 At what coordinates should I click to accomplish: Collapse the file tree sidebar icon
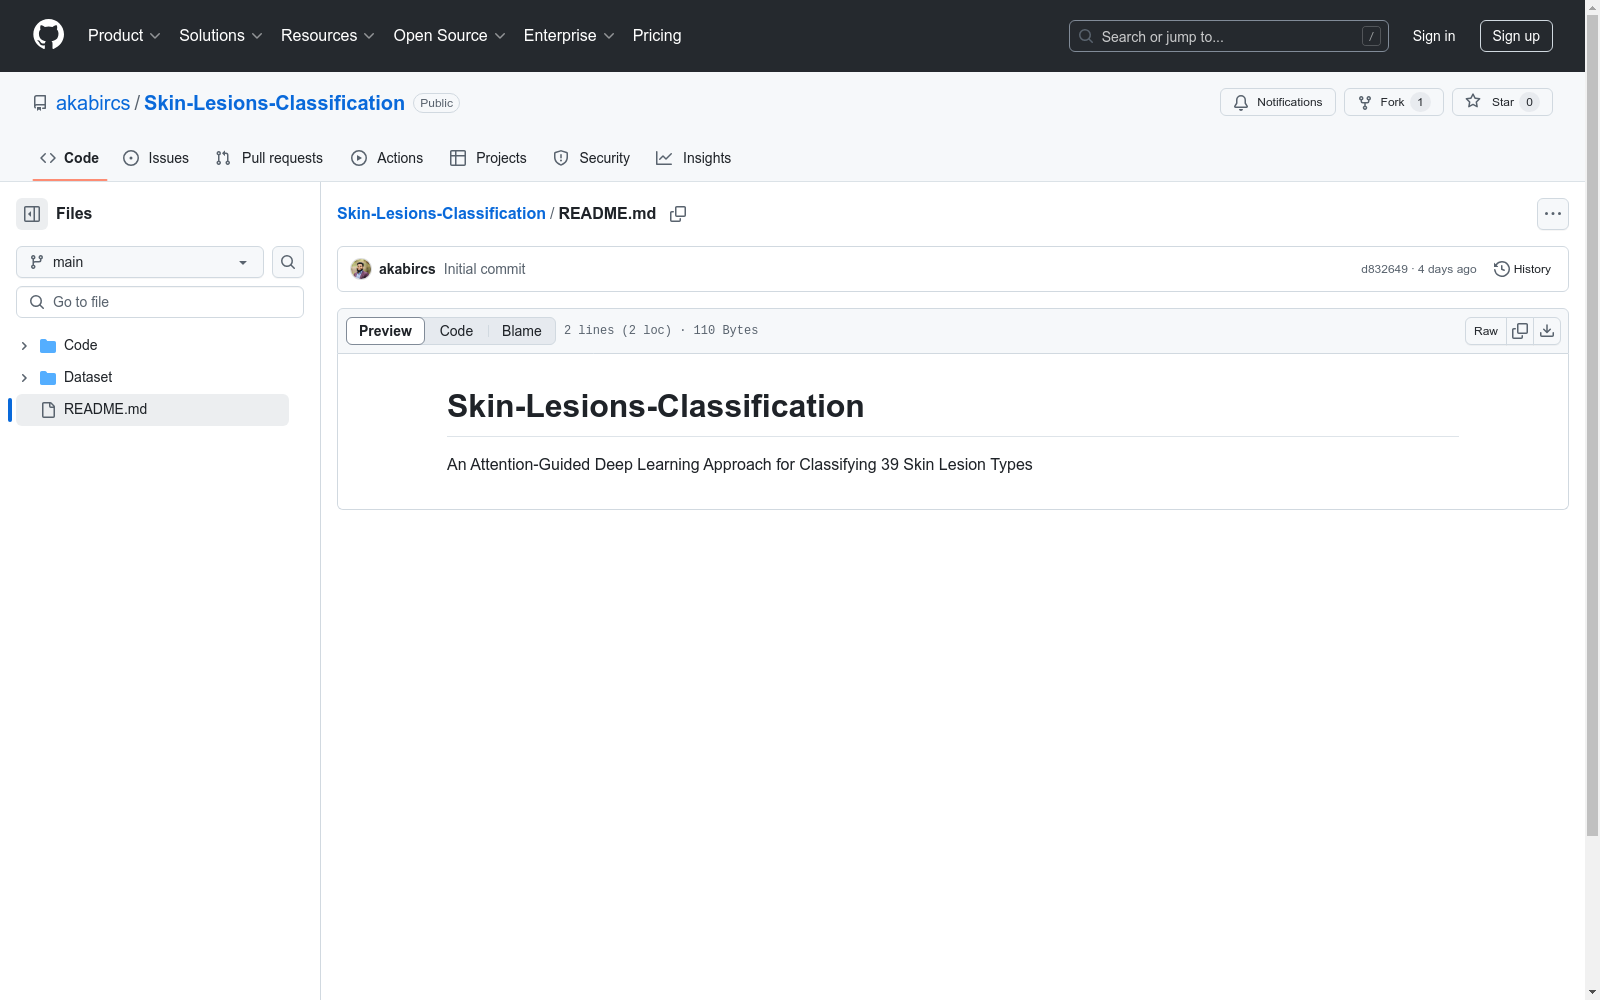(x=32, y=214)
